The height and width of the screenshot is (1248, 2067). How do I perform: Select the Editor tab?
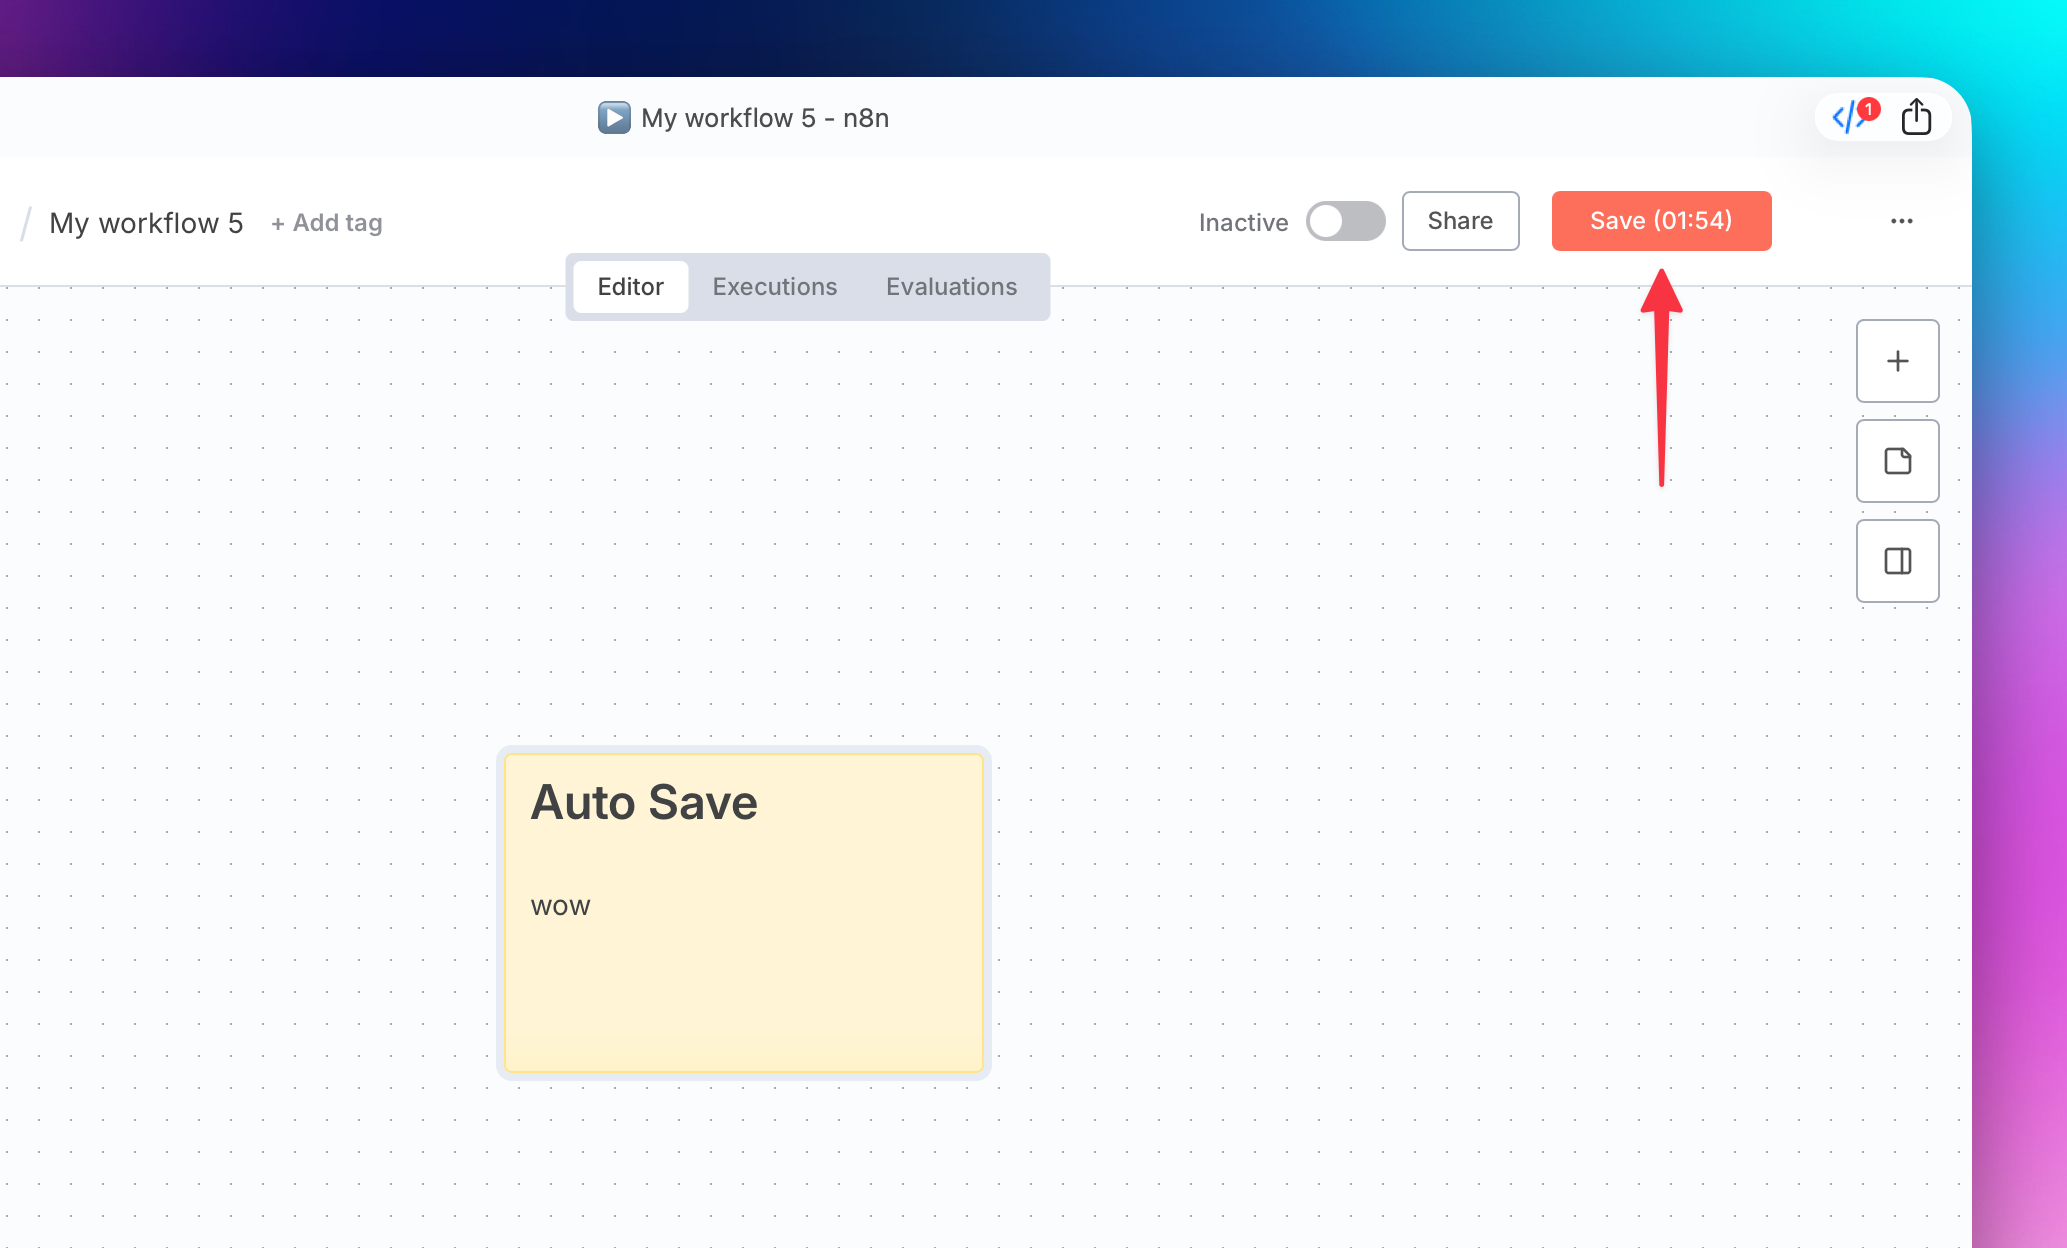click(630, 287)
